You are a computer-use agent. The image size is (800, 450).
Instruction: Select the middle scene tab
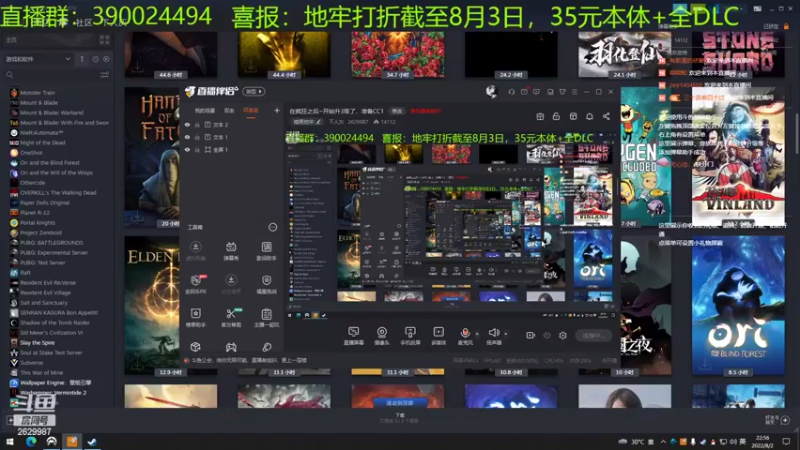229,111
